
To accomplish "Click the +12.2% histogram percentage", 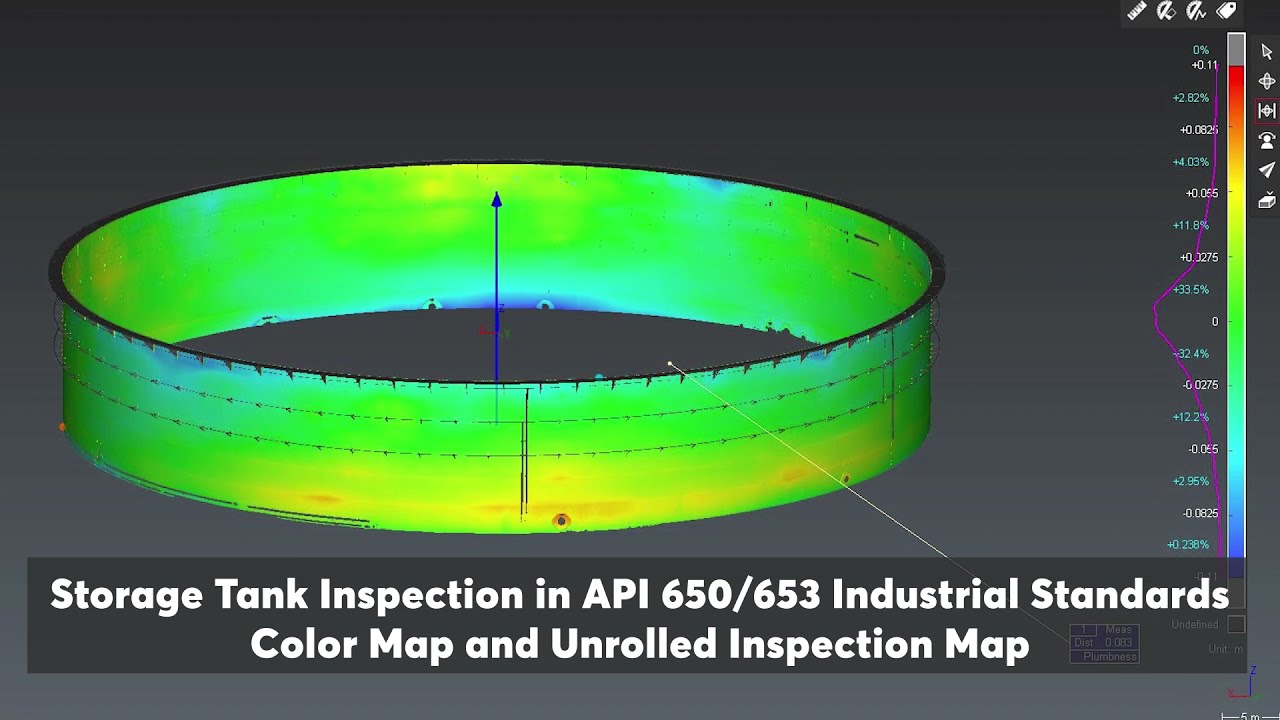I will click(1190, 417).
